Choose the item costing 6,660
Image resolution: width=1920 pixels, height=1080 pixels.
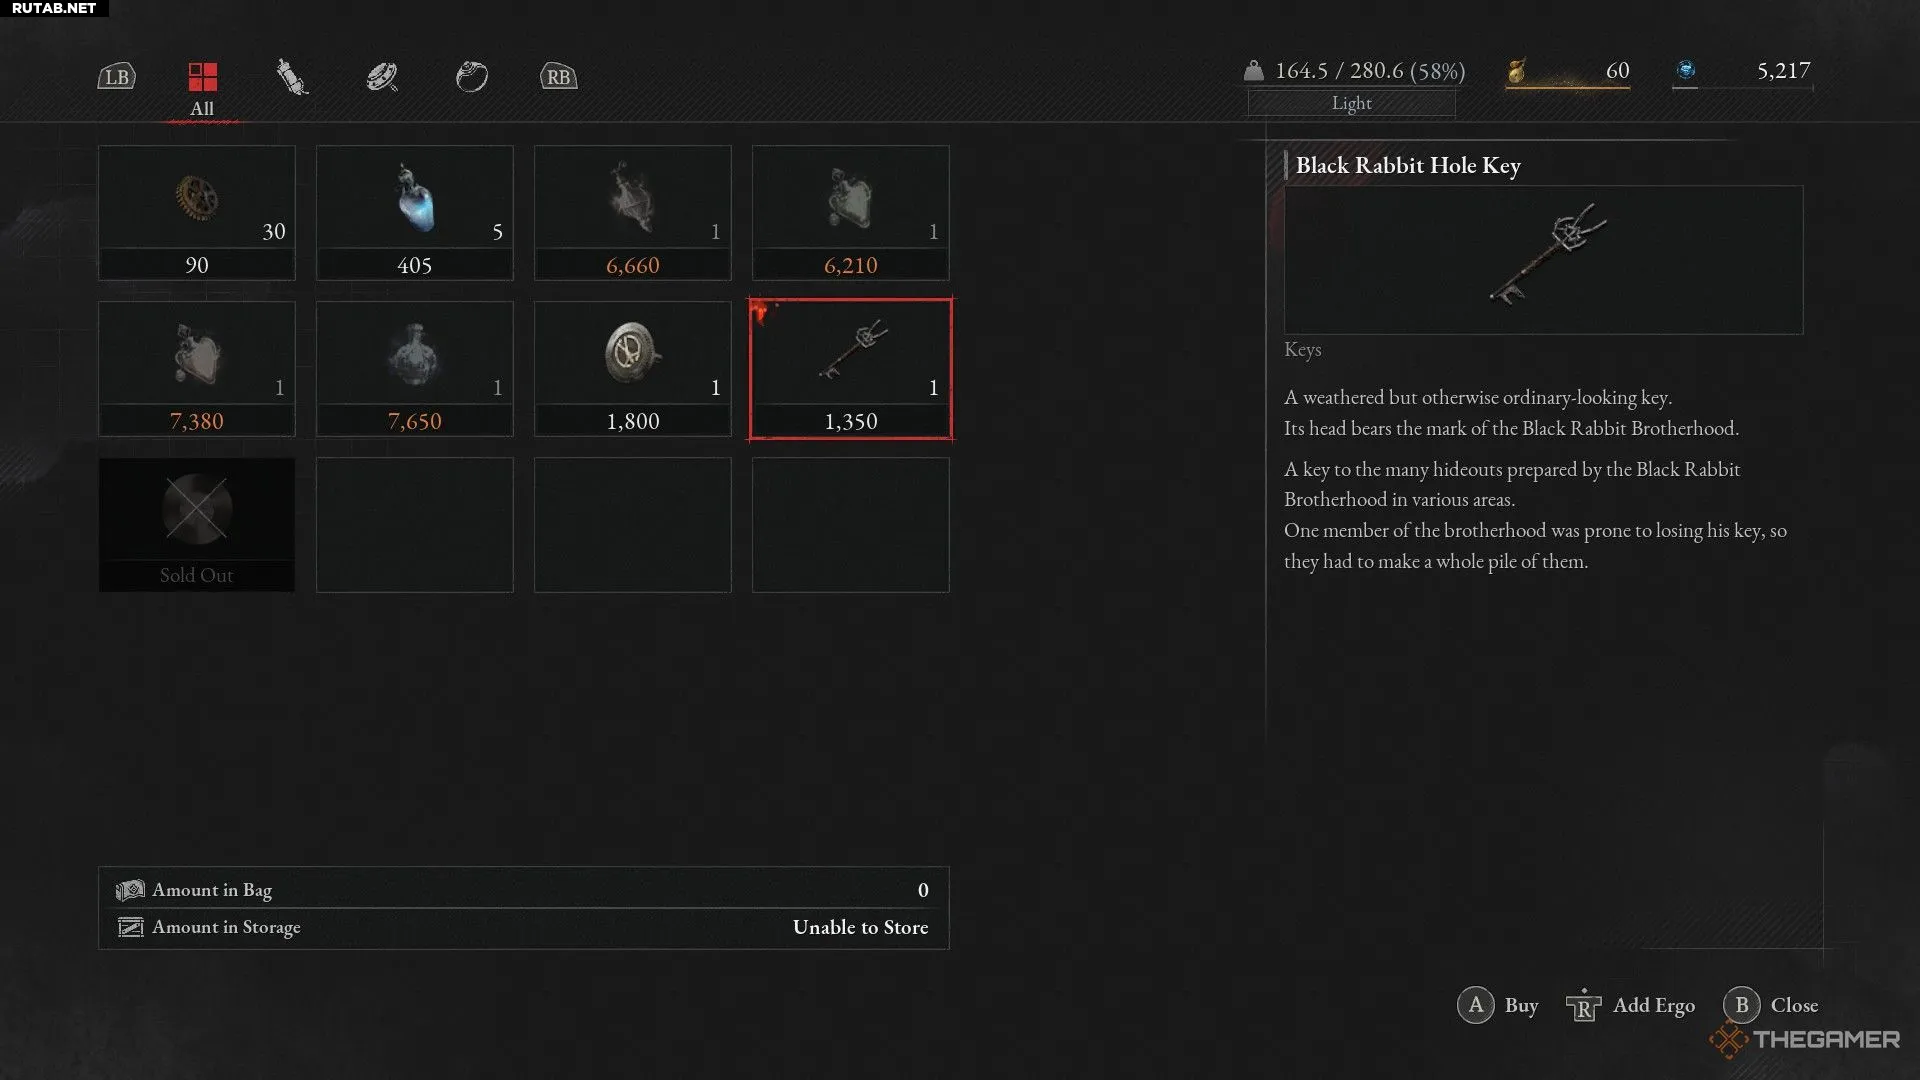(633, 213)
